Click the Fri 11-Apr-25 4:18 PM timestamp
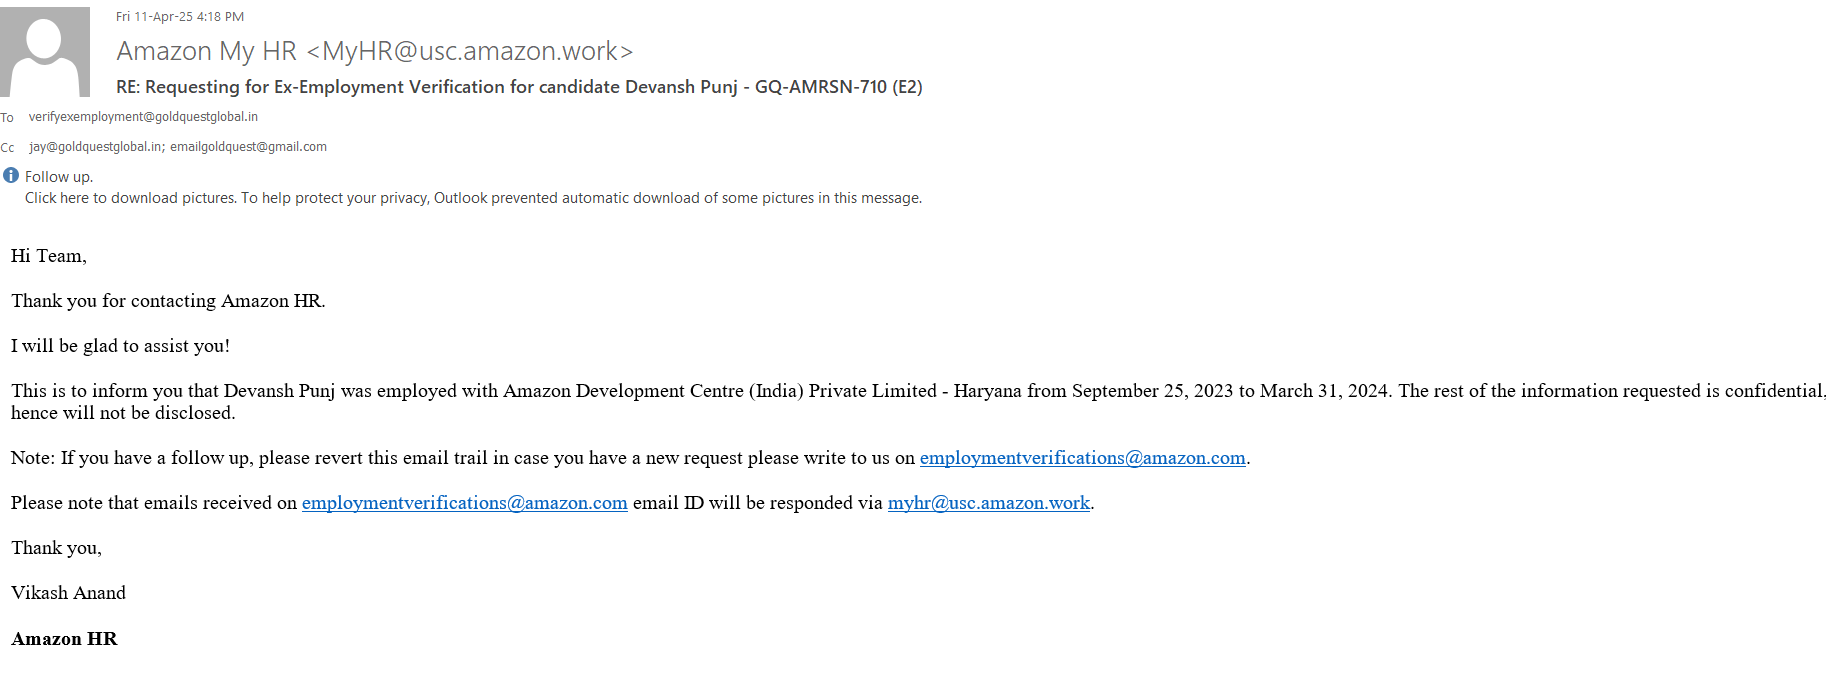Image resolution: width=1826 pixels, height=673 pixels. click(180, 17)
